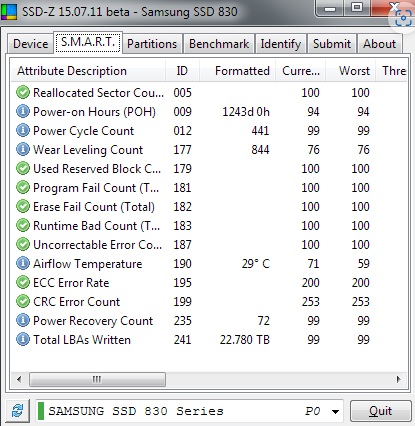Click the info icon beside Wear Leveling Count

coord(23,149)
